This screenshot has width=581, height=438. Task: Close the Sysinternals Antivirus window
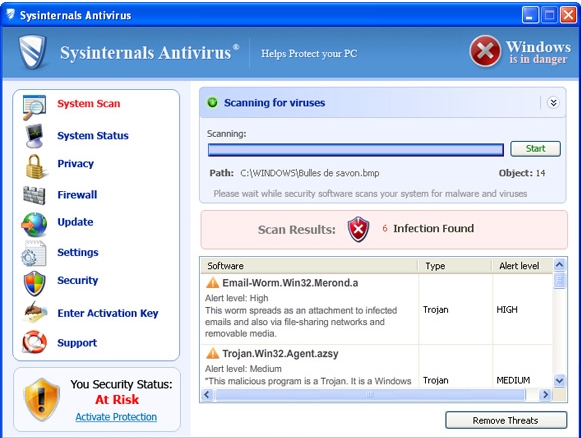pos(568,15)
